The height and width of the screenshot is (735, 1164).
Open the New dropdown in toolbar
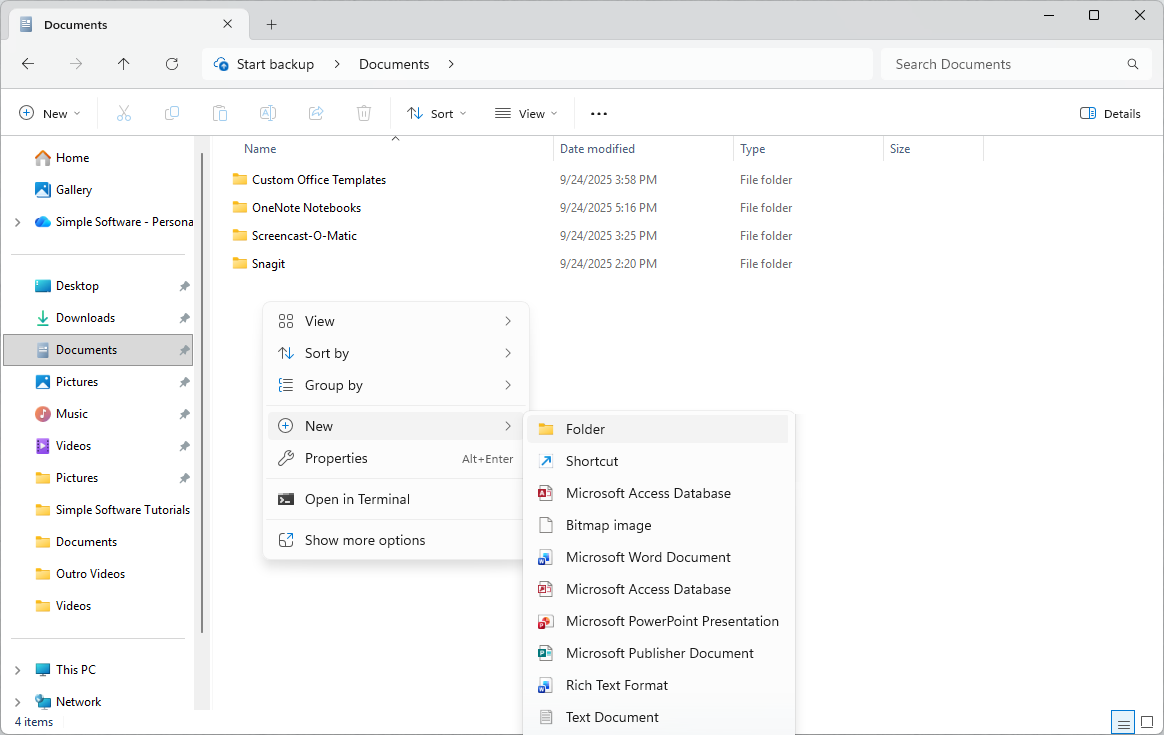[50, 114]
